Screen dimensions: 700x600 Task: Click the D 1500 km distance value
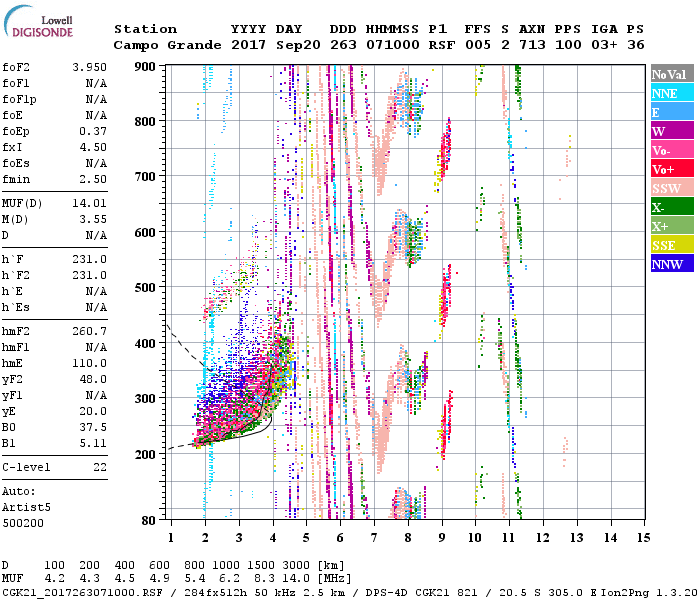click(261, 566)
